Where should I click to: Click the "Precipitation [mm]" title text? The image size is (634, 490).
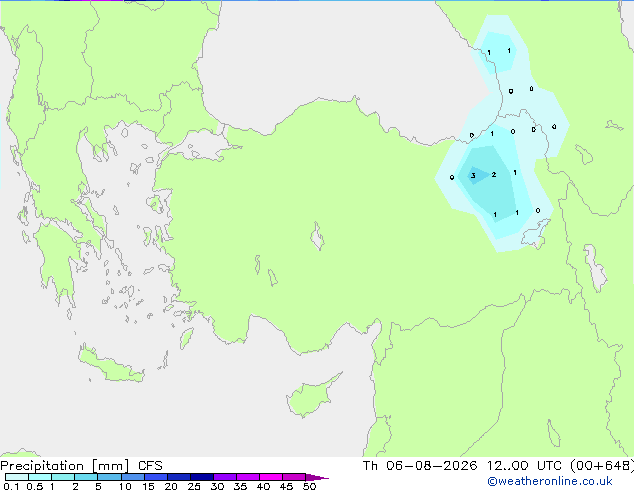[x=65, y=466]
